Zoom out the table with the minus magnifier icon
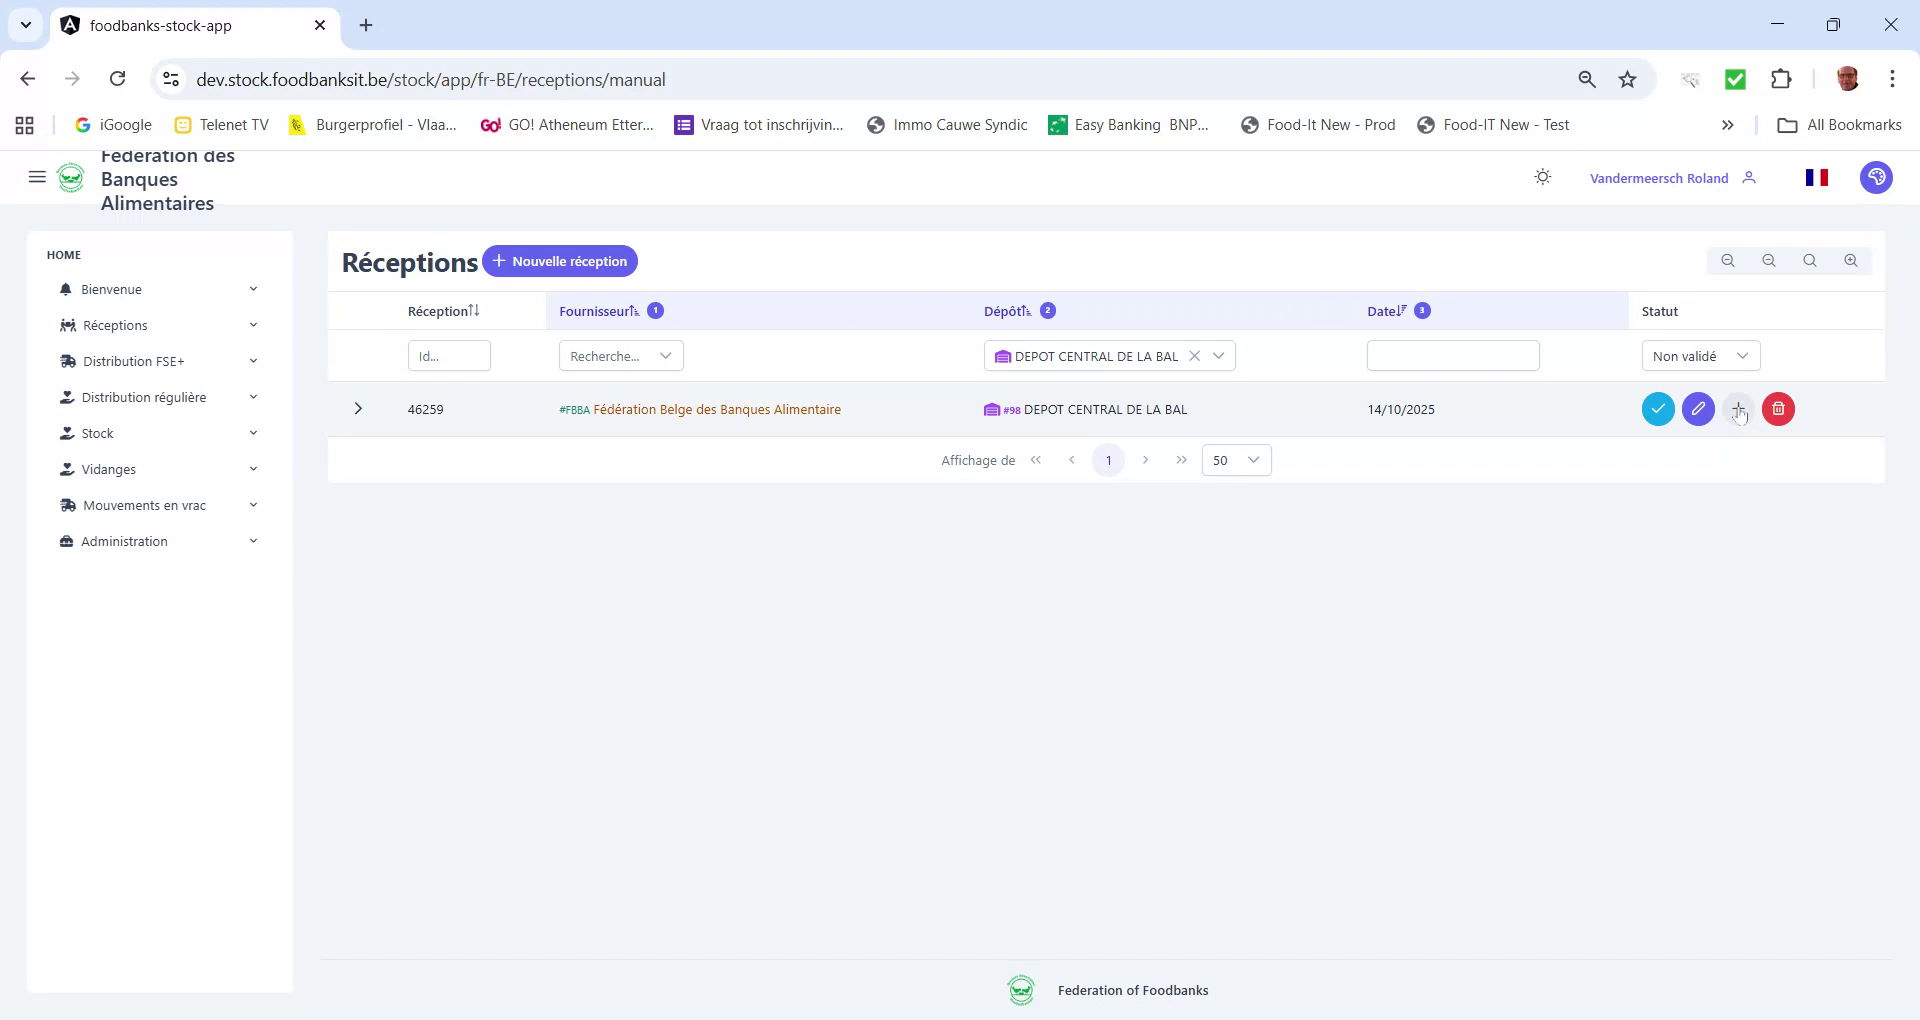1920x1020 pixels. point(1769,260)
